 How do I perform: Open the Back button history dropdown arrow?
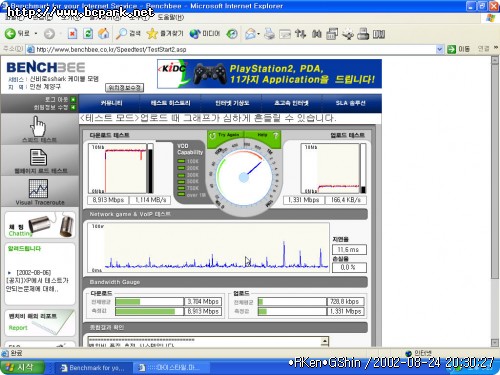click(36, 34)
